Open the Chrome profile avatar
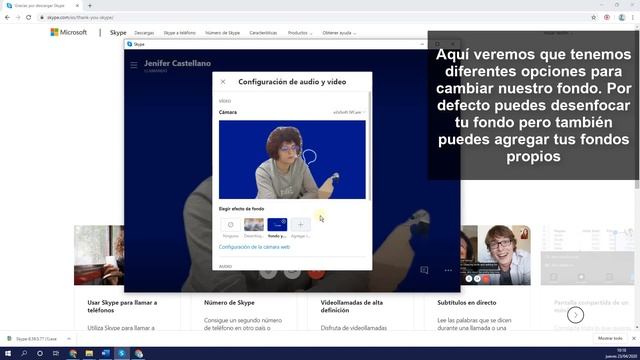640x360 pixels. 622,18
